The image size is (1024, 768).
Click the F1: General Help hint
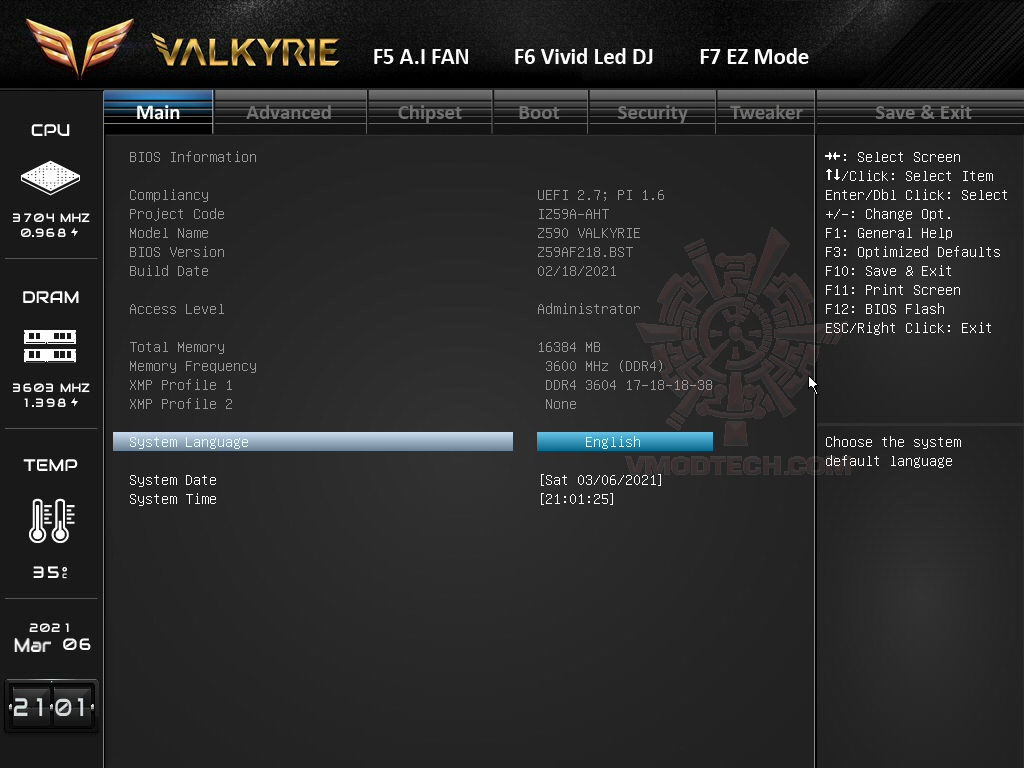[889, 233]
